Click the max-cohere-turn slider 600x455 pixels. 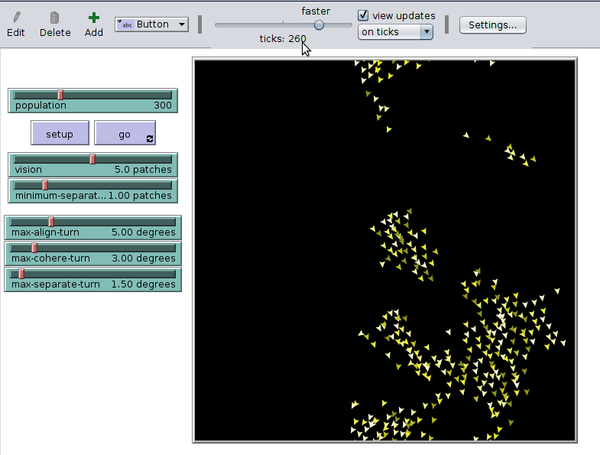[x=92, y=253]
